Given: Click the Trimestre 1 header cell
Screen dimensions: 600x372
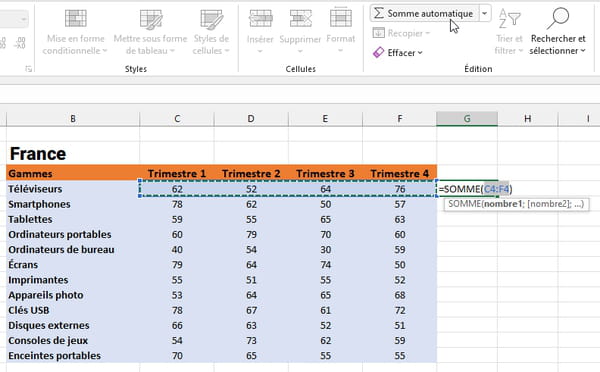Looking at the screenshot, I should coord(177,173).
